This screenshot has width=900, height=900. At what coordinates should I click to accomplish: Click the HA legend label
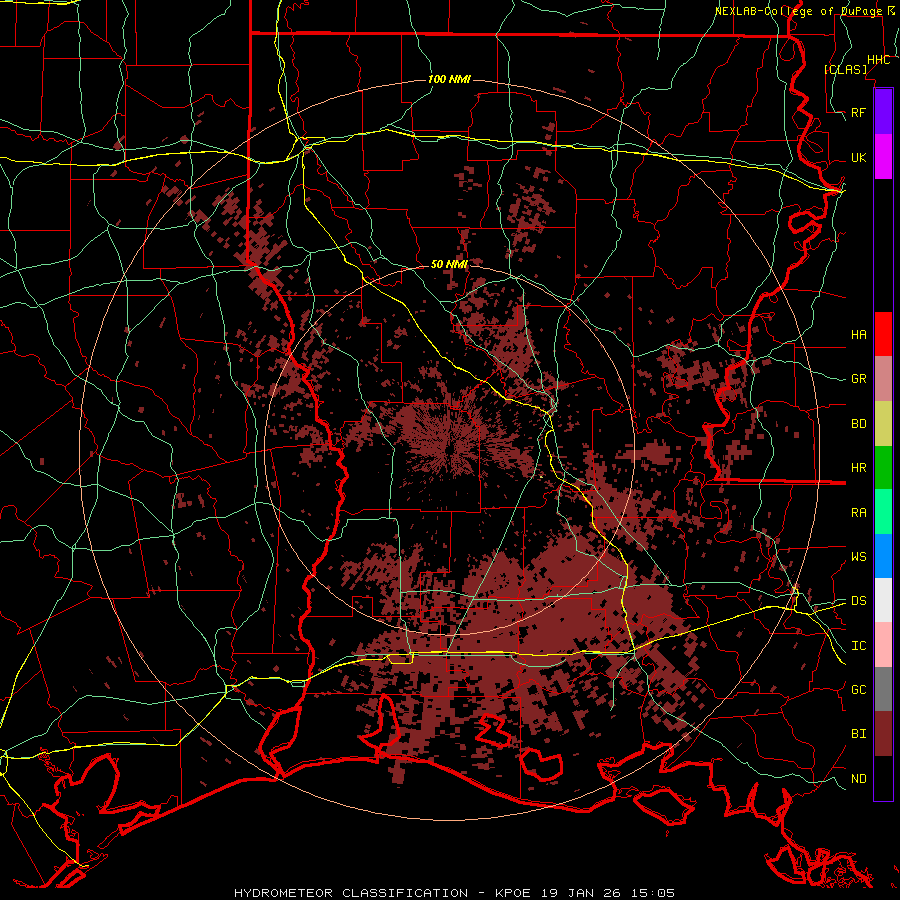(x=859, y=334)
